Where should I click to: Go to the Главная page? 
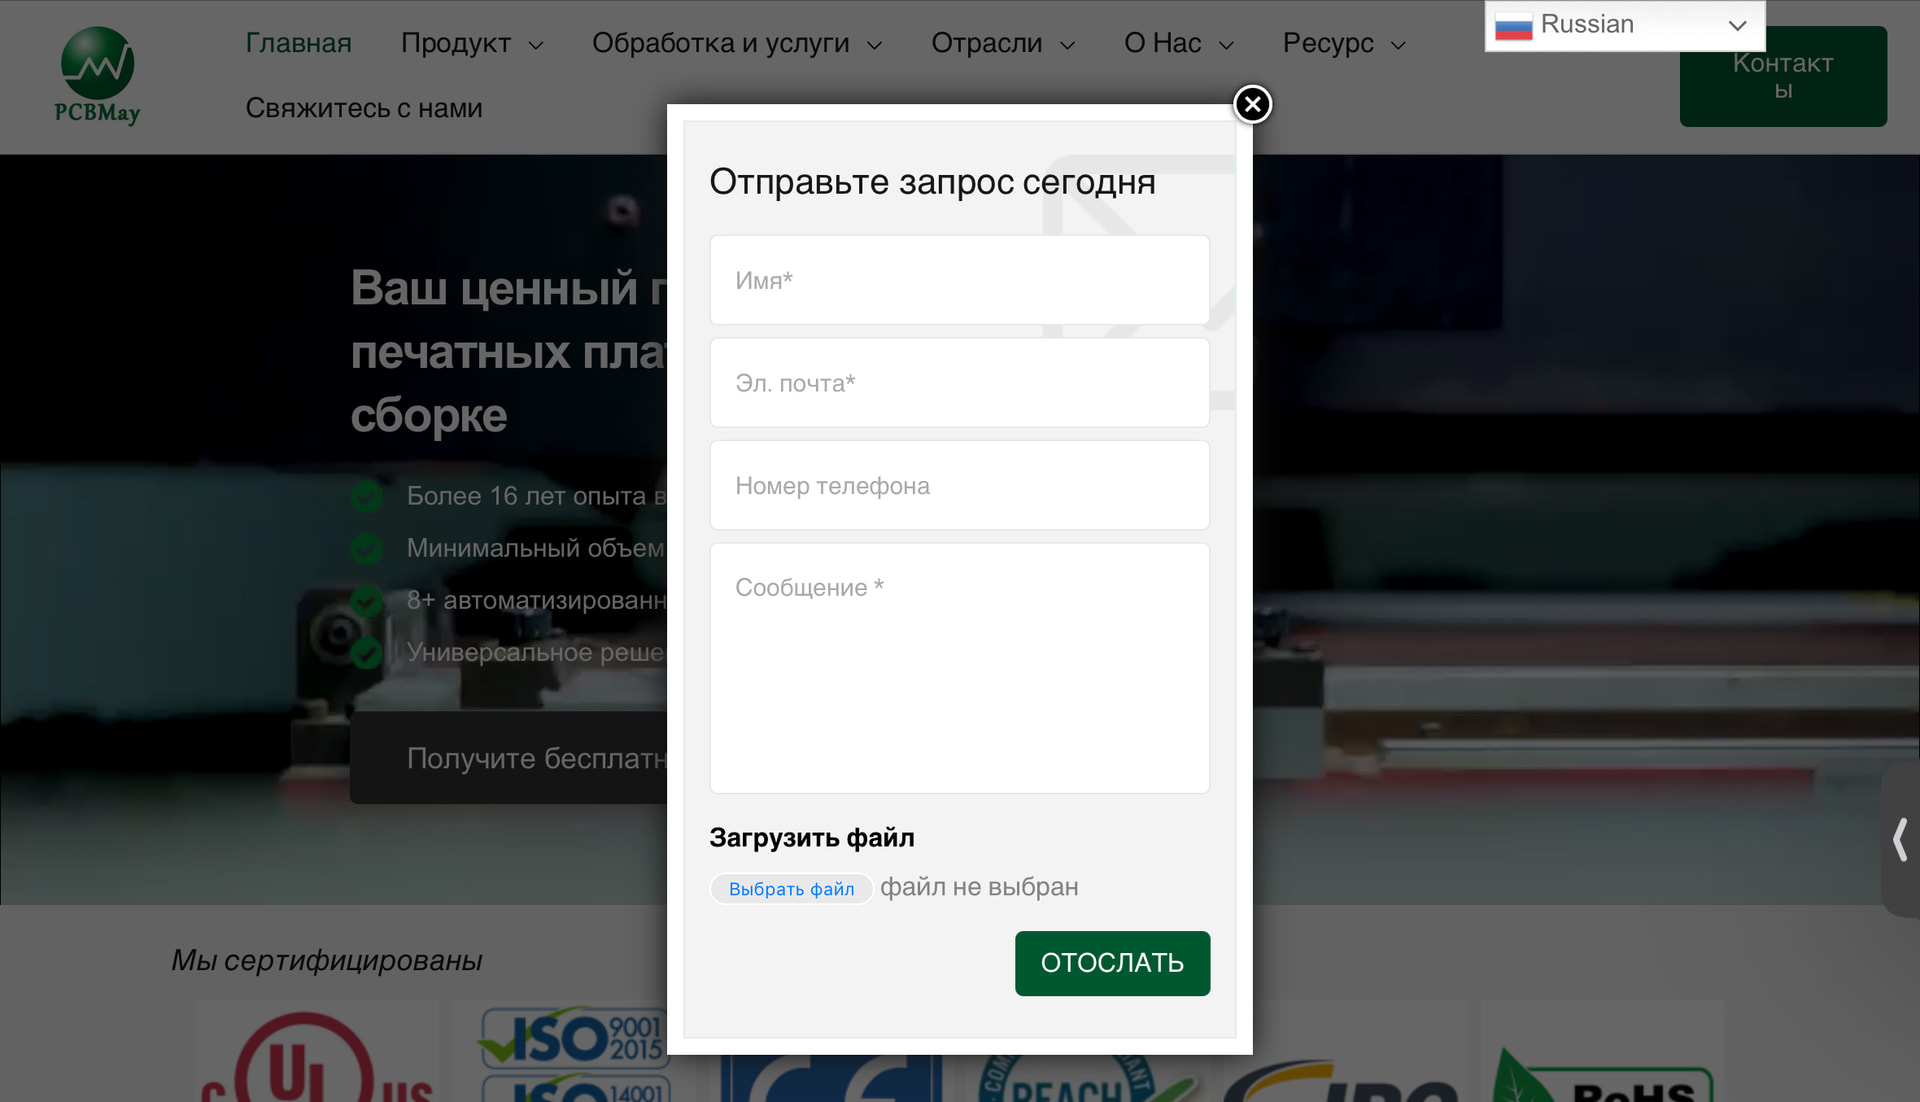point(298,43)
